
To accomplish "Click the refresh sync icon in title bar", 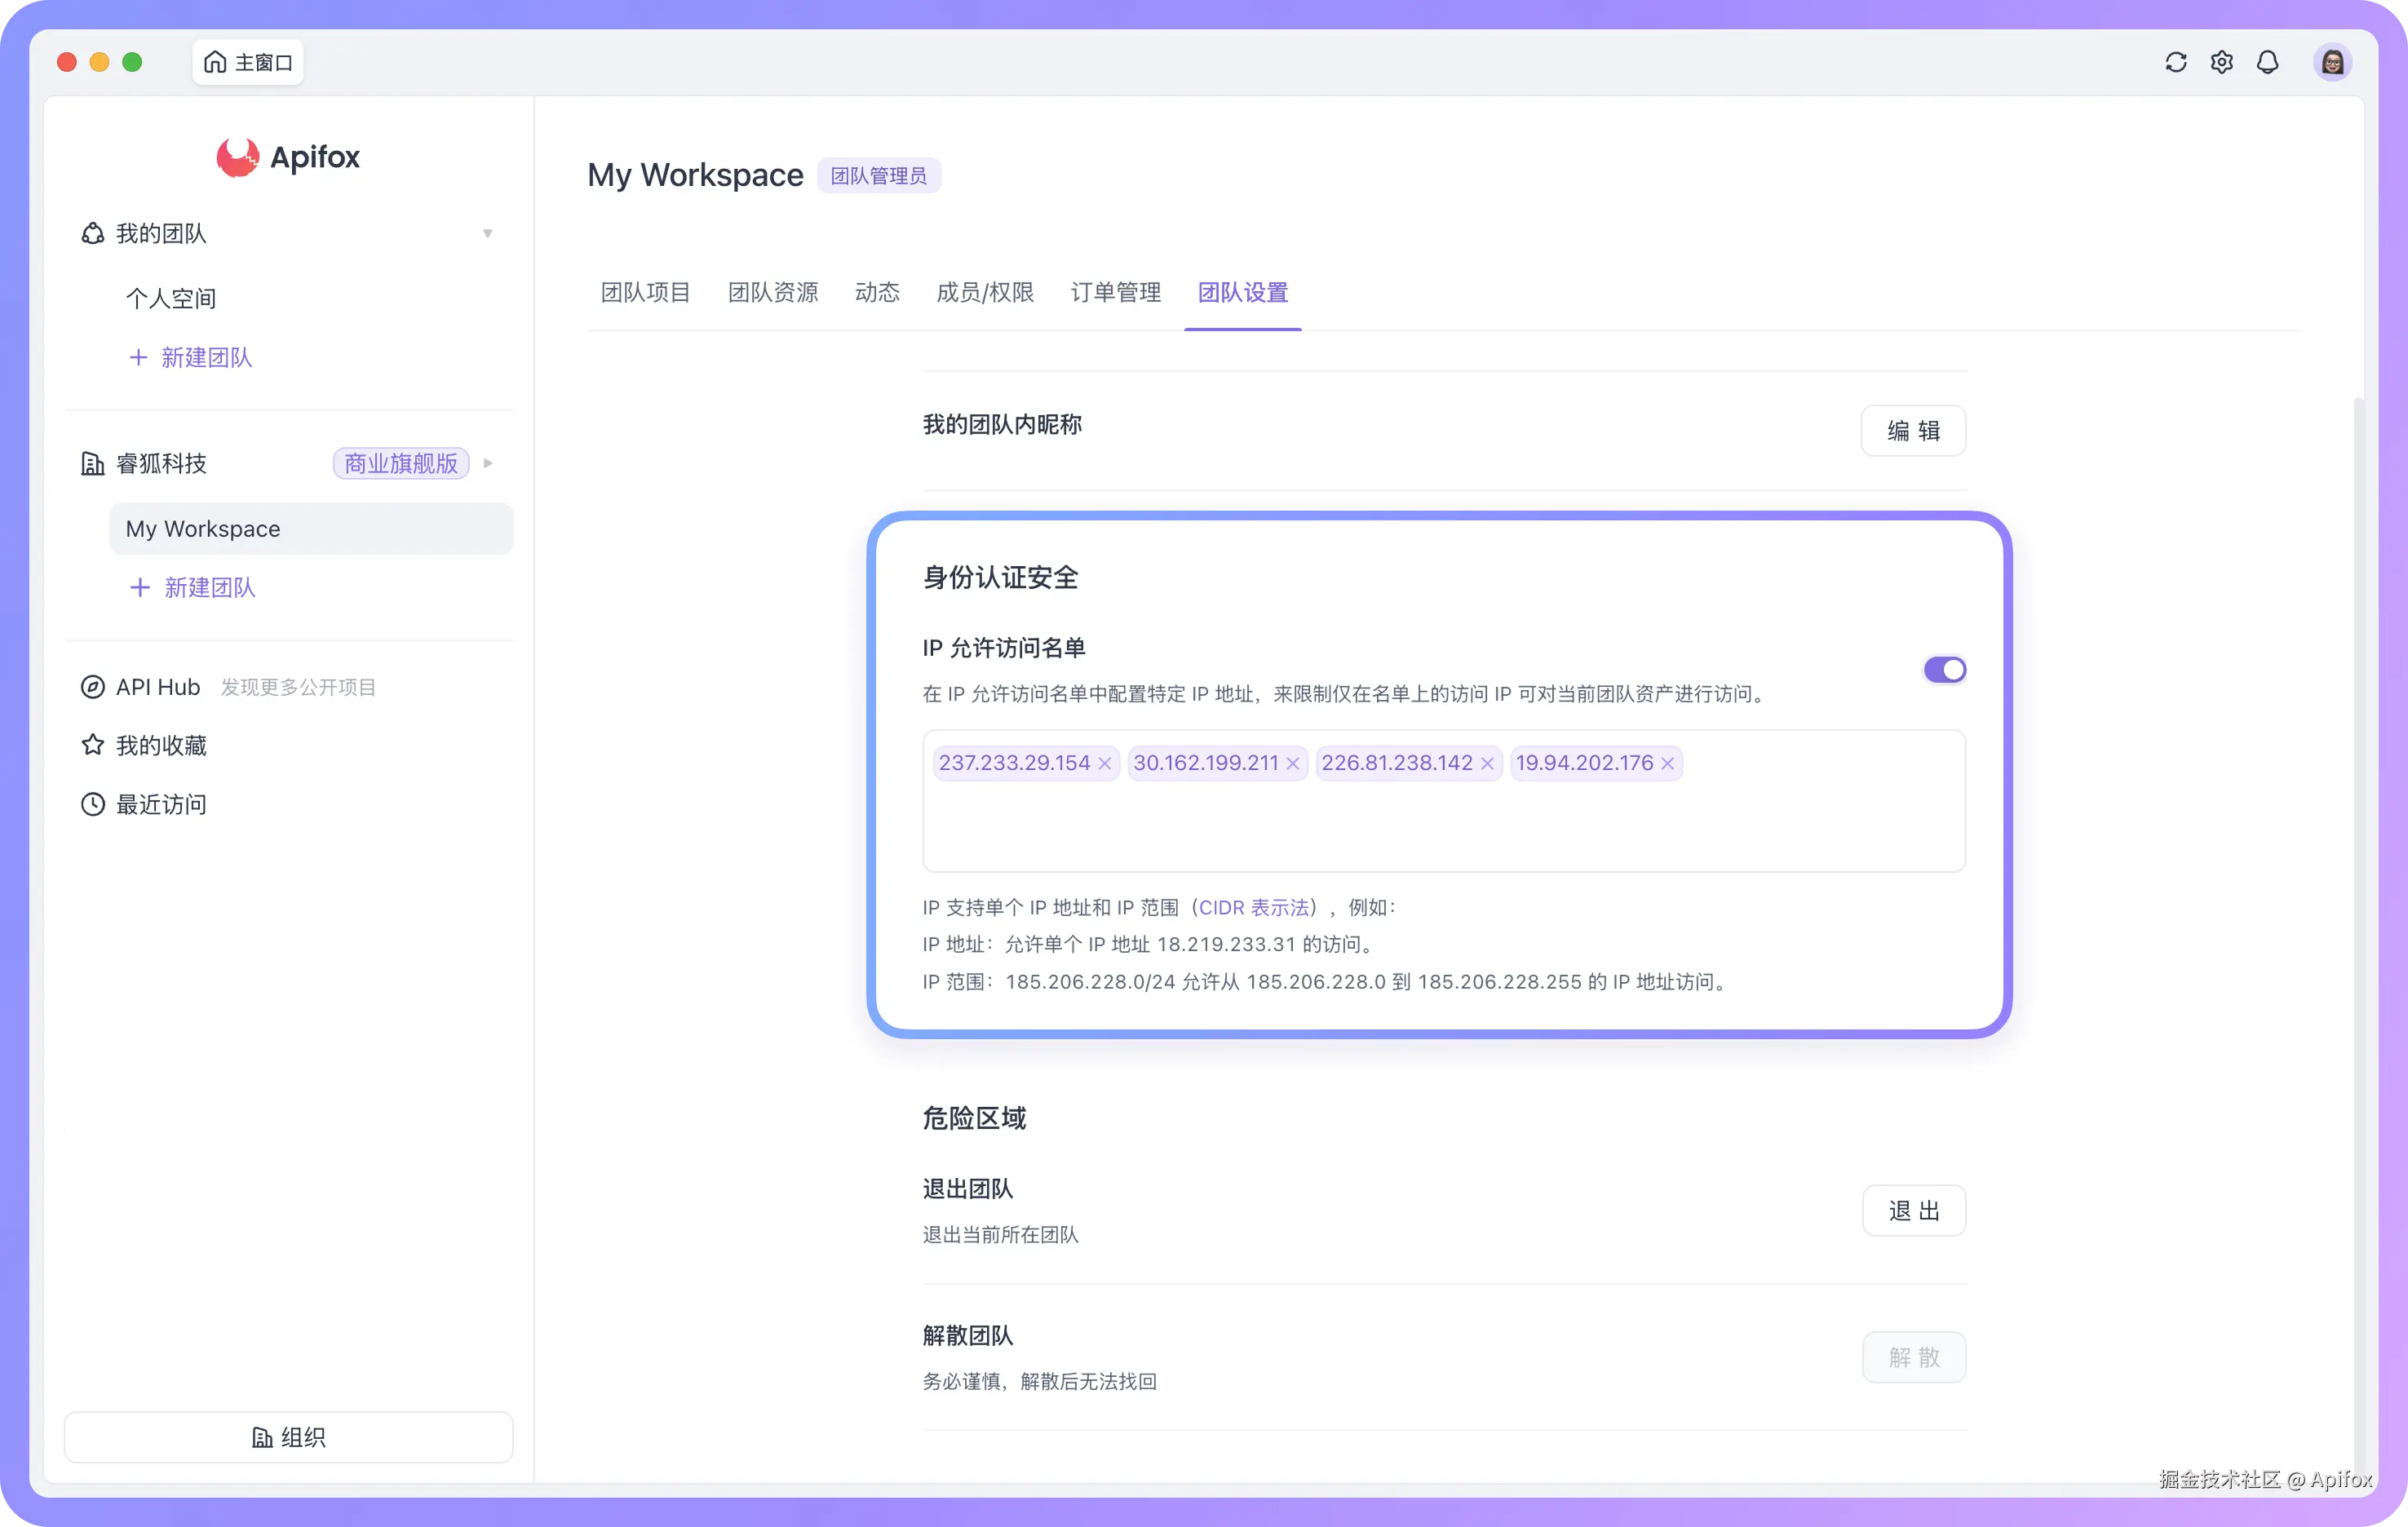I will coord(2175,62).
